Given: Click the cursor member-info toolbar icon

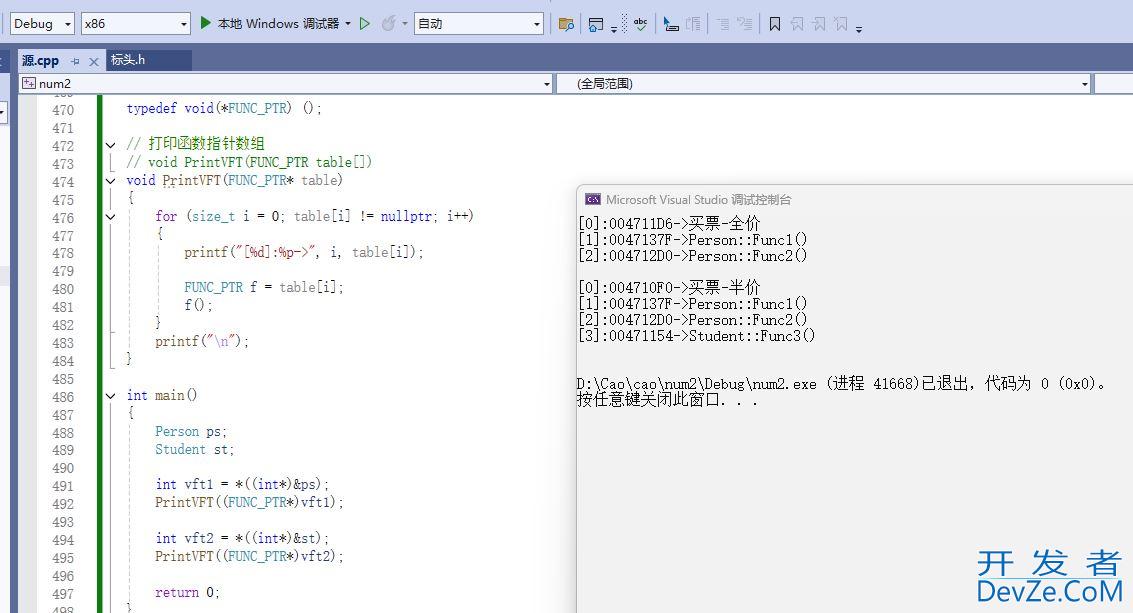Looking at the screenshot, I should click(x=671, y=25).
